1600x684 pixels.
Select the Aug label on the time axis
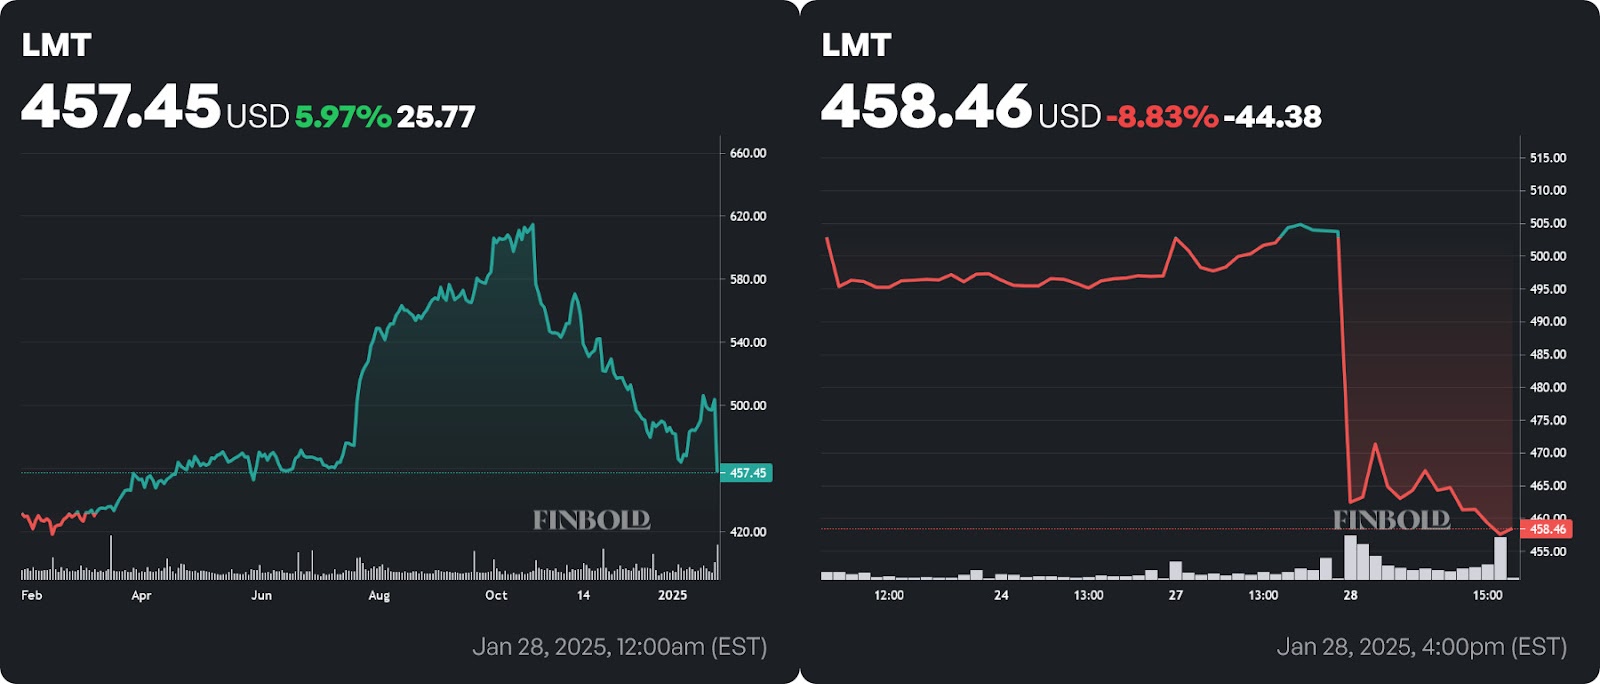[x=379, y=595]
